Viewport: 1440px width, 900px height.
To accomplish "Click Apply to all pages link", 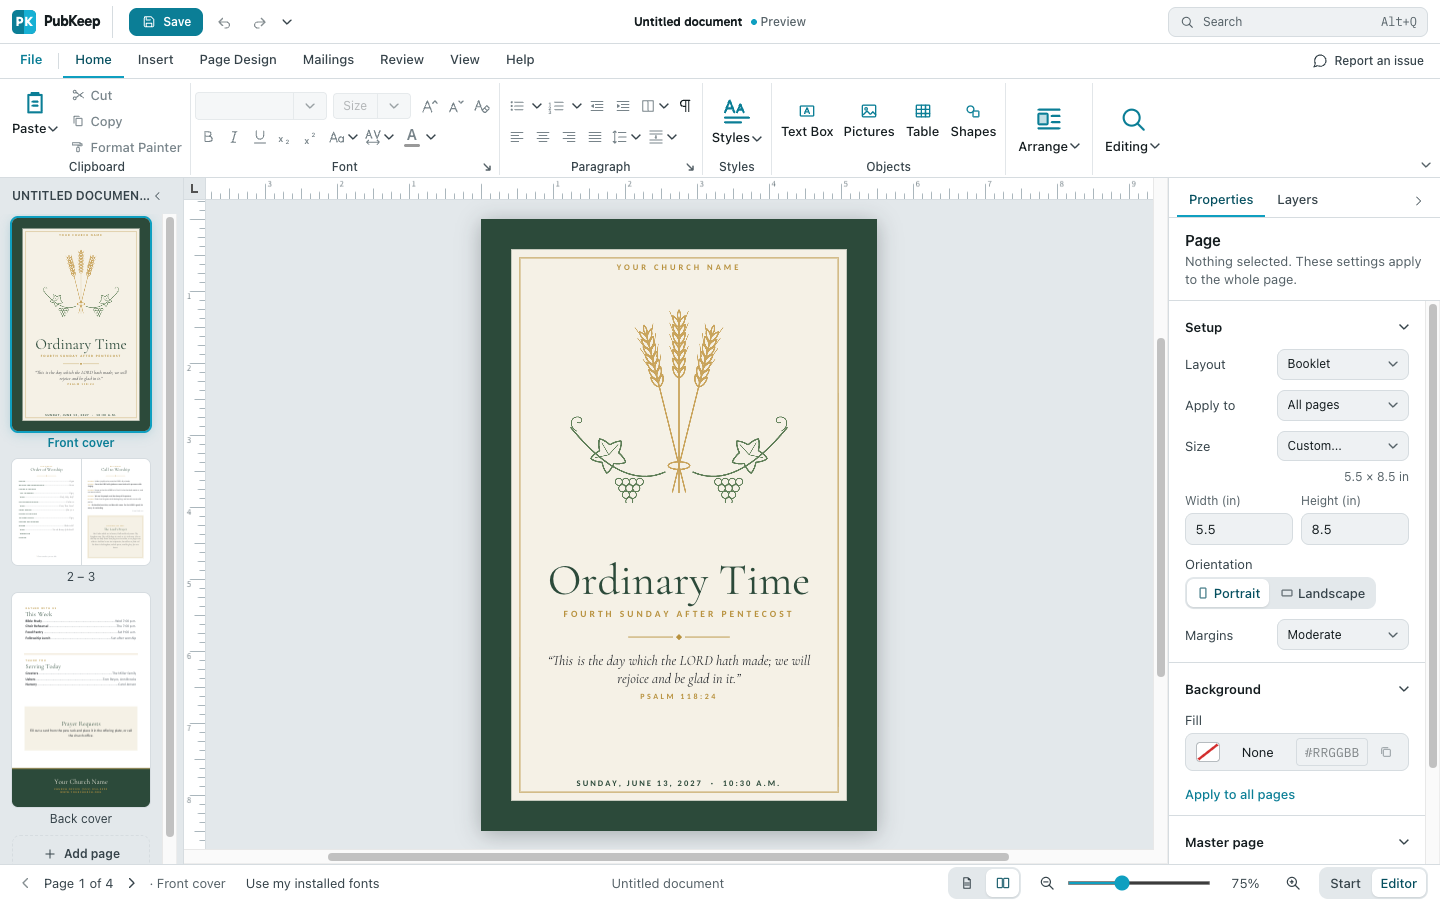I will click(1240, 795).
